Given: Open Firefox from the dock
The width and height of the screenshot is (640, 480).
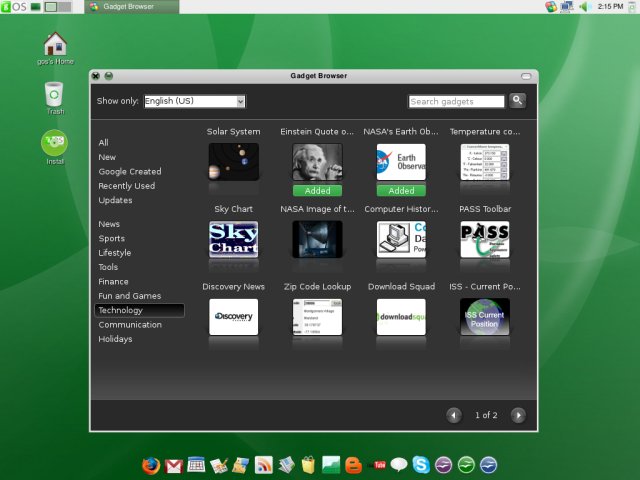Looking at the screenshot, I should [x=151, y=465].
